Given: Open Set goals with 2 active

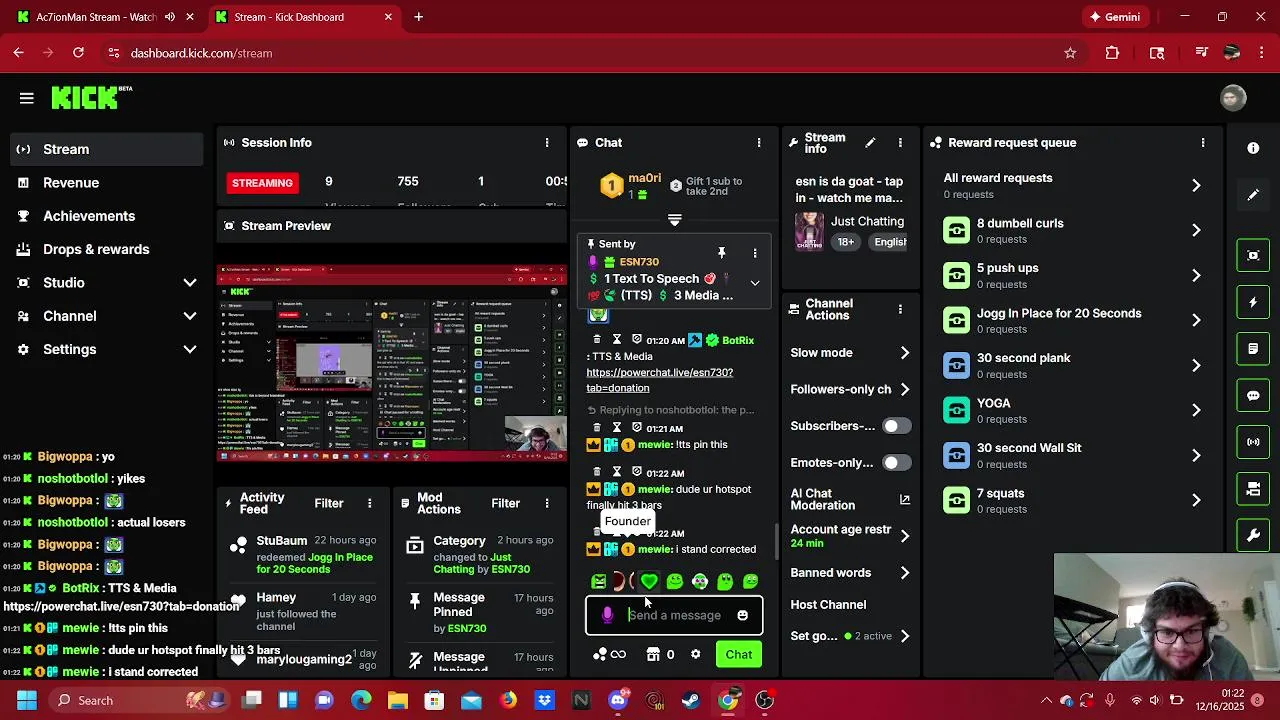Looking at the screenshot, I should coord(850,636).
